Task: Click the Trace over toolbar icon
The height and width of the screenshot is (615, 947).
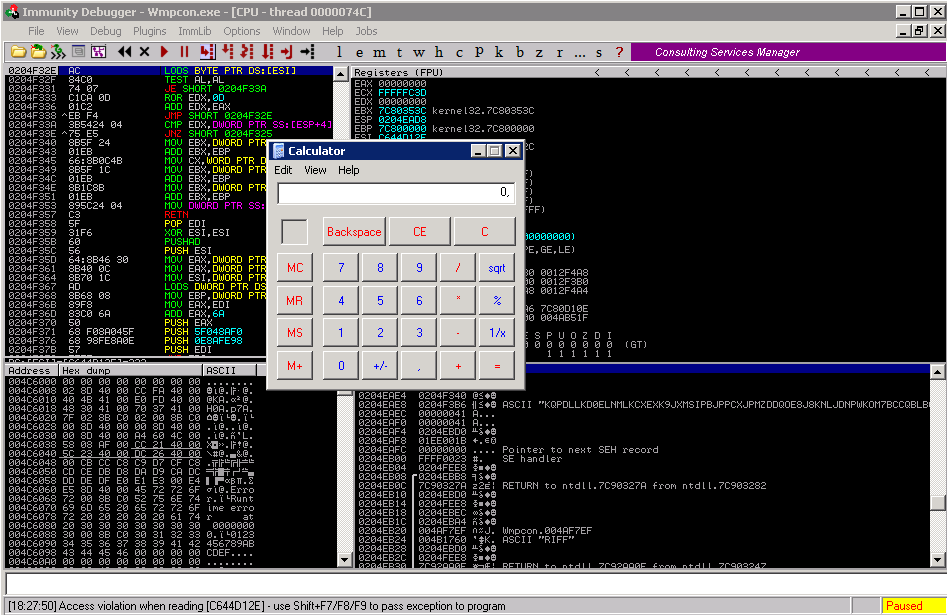Action: click(268, 52)
